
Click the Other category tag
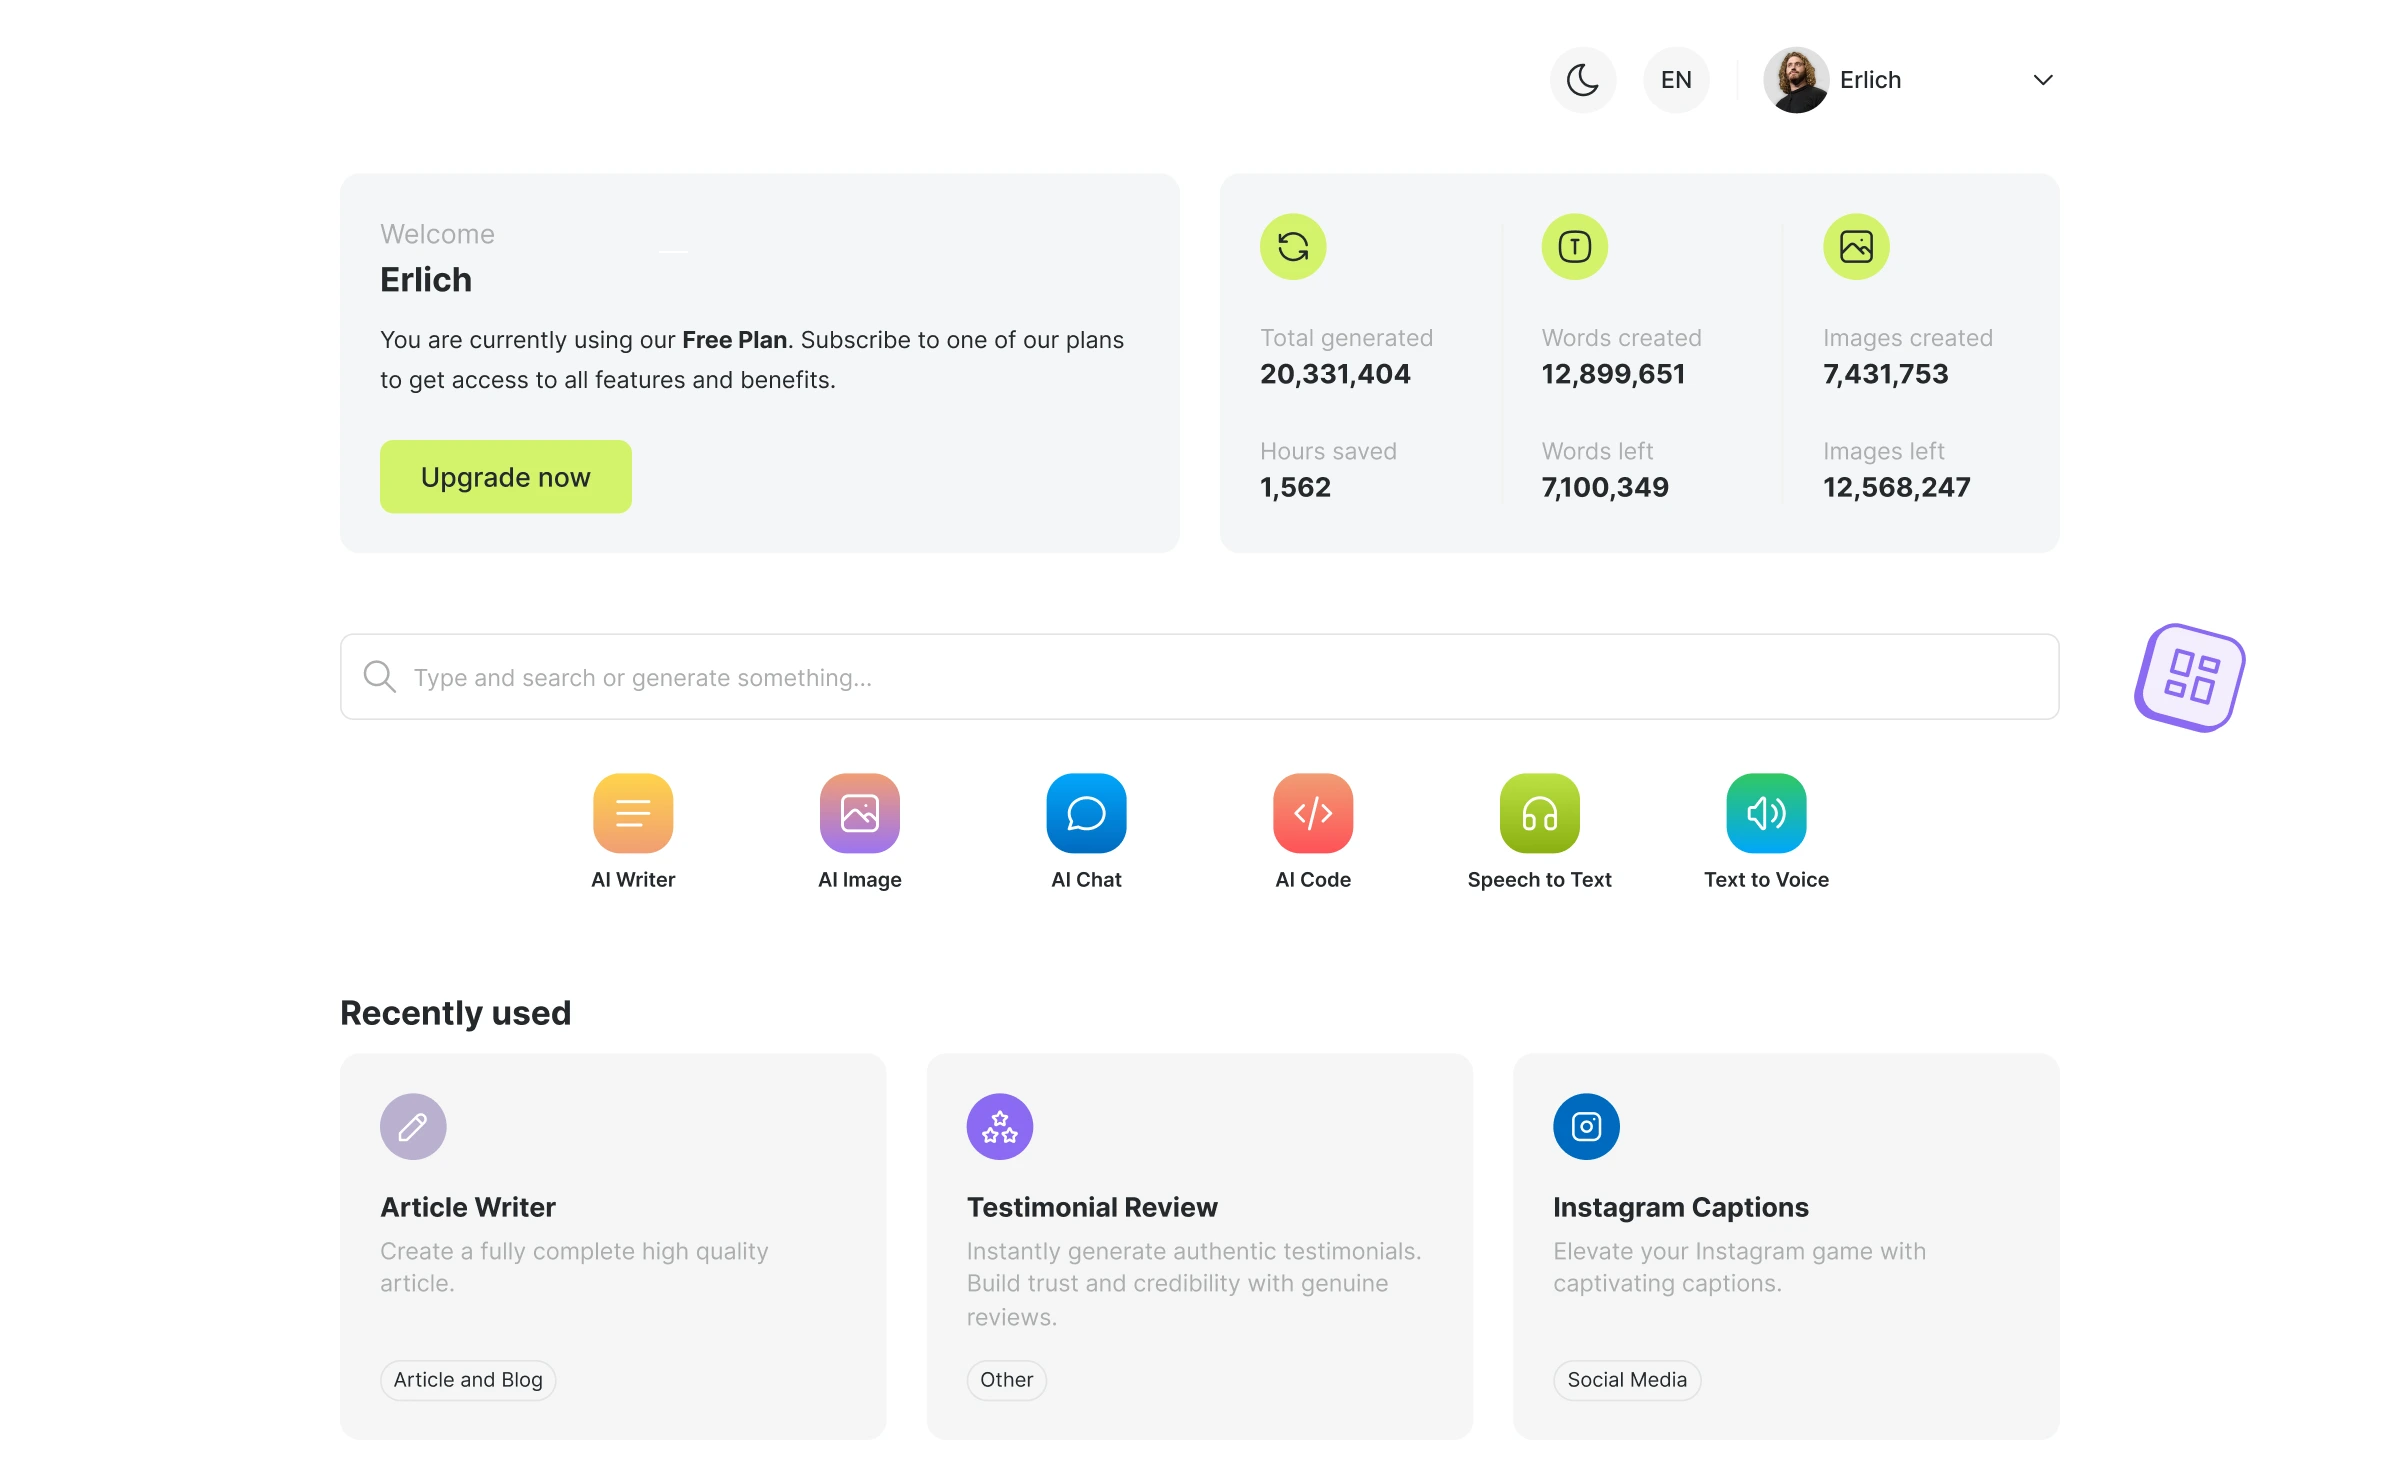(x=1006, y=1379)
